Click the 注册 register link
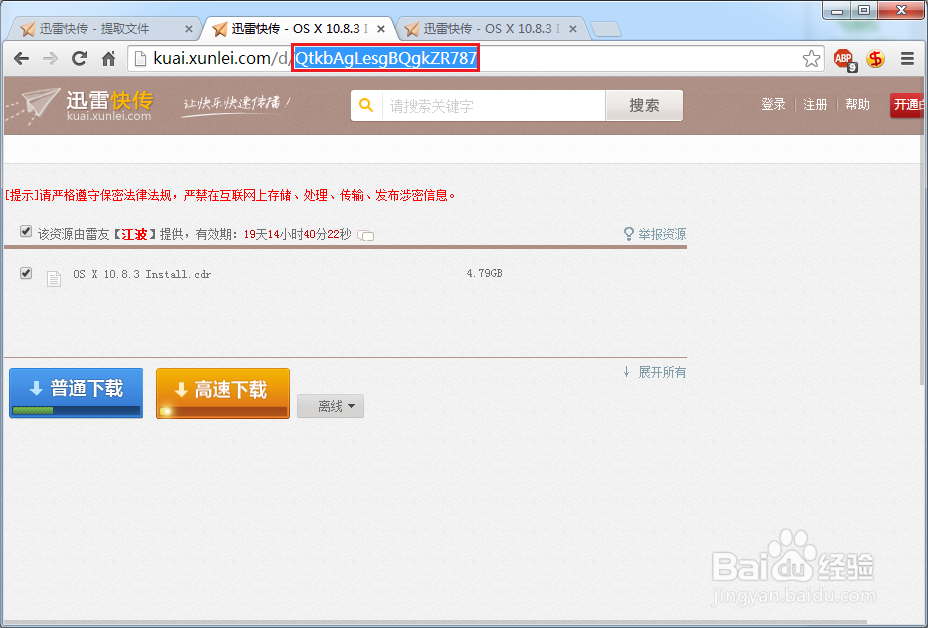 pos(815,105)
